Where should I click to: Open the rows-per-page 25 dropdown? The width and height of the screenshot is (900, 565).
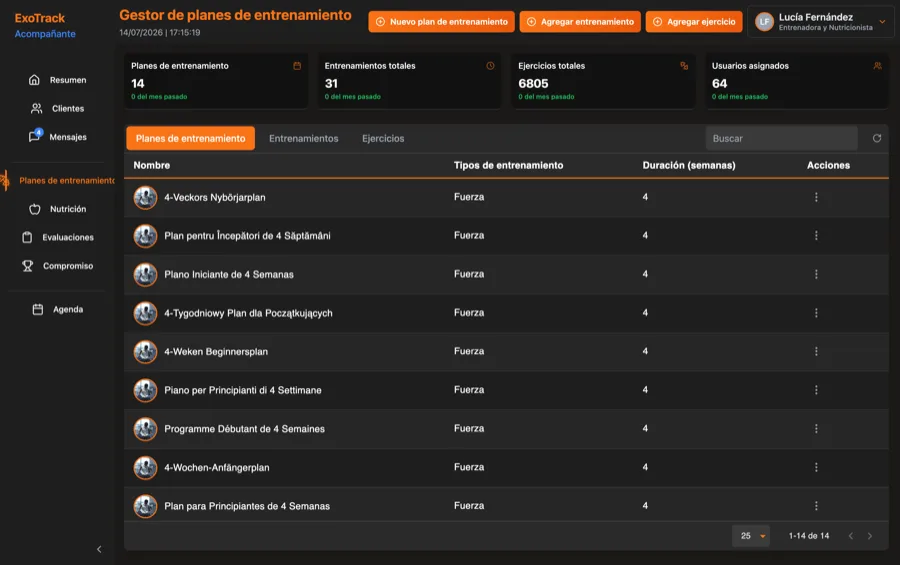pos(751,536)
